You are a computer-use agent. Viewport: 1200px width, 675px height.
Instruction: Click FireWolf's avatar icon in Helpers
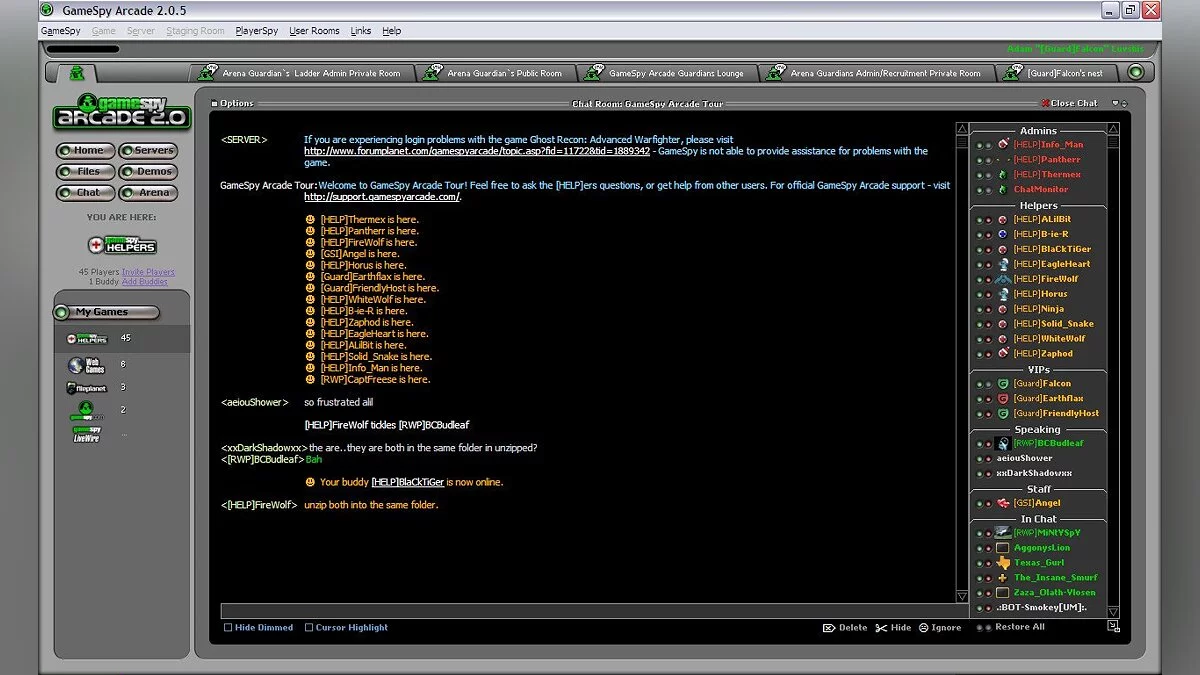[x=1003, y=279]
